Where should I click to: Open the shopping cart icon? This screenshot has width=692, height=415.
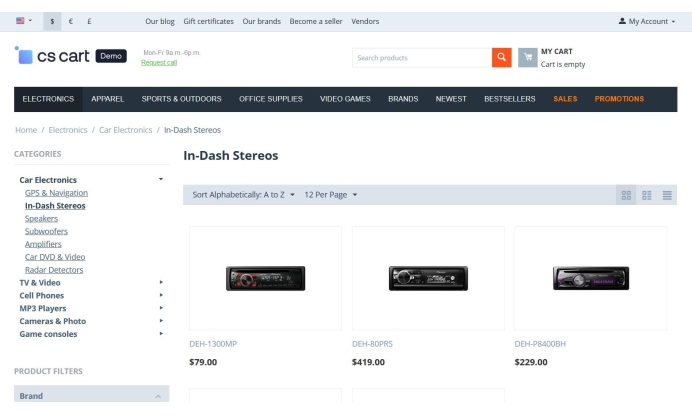tap(528, 58)
